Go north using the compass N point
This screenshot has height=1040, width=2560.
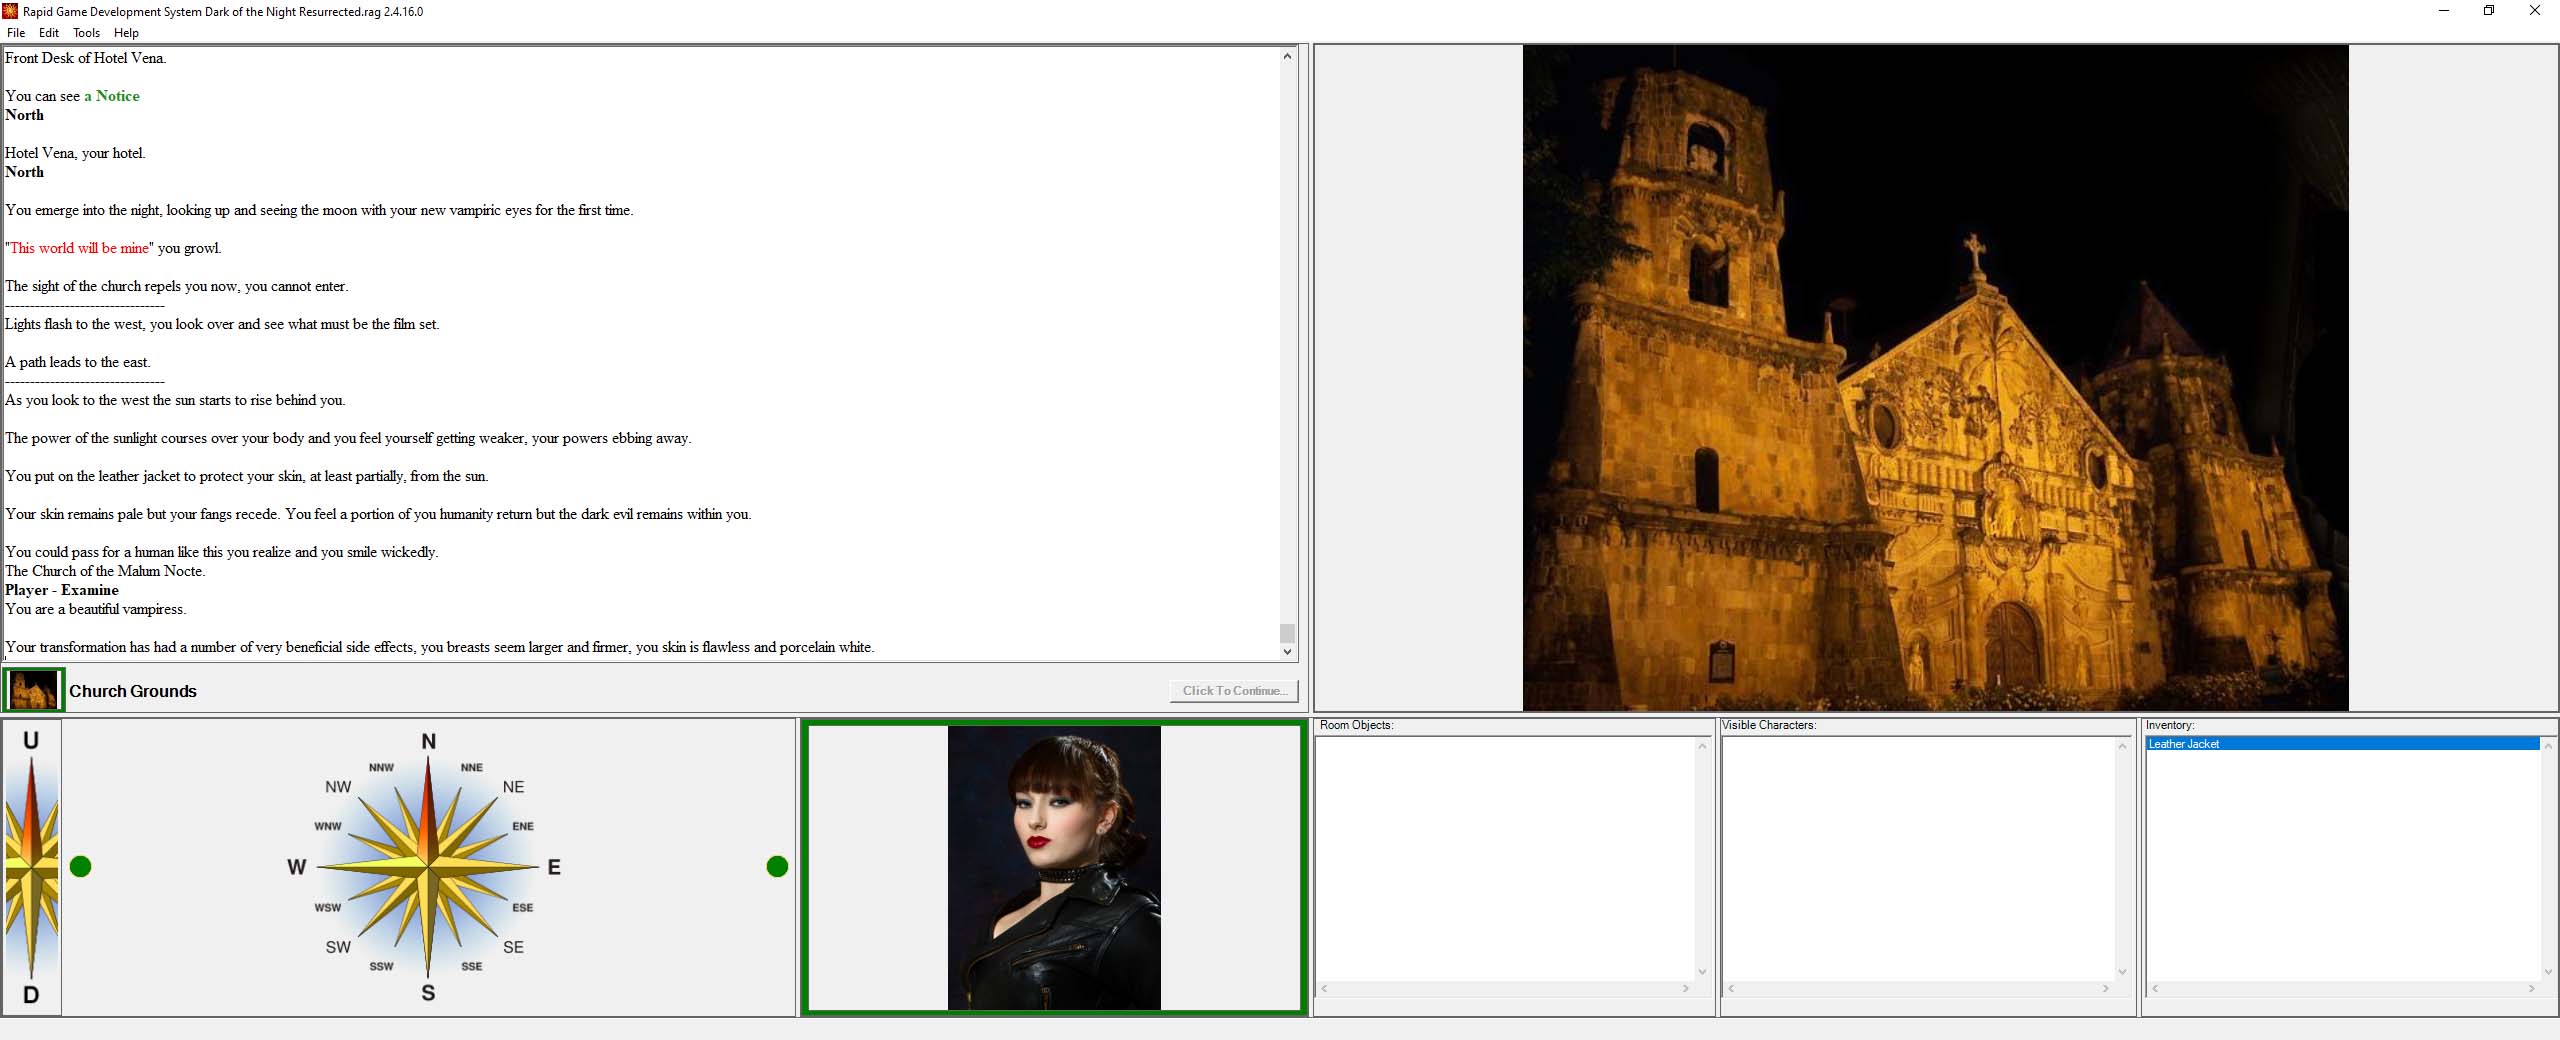click(428, 742)
